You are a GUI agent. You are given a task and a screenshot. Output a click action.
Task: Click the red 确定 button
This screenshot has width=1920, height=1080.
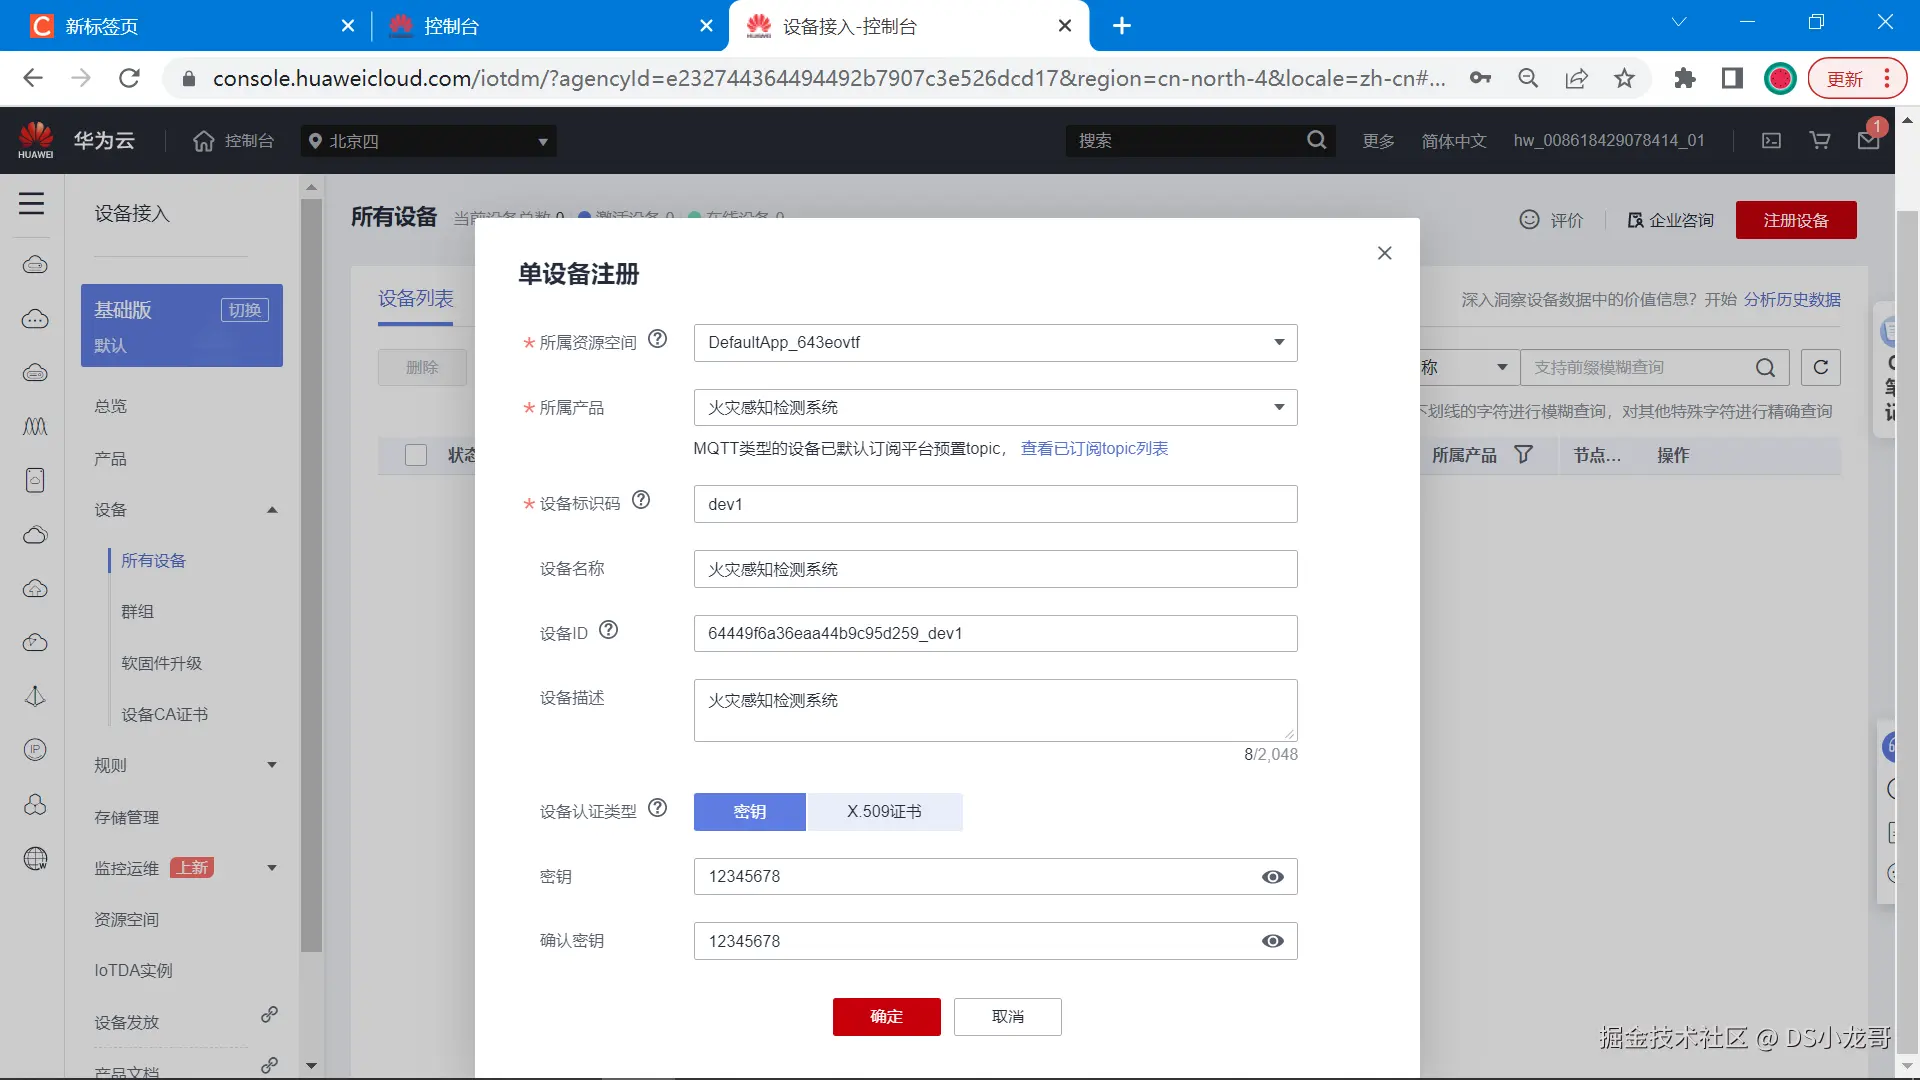point(886,1017)
